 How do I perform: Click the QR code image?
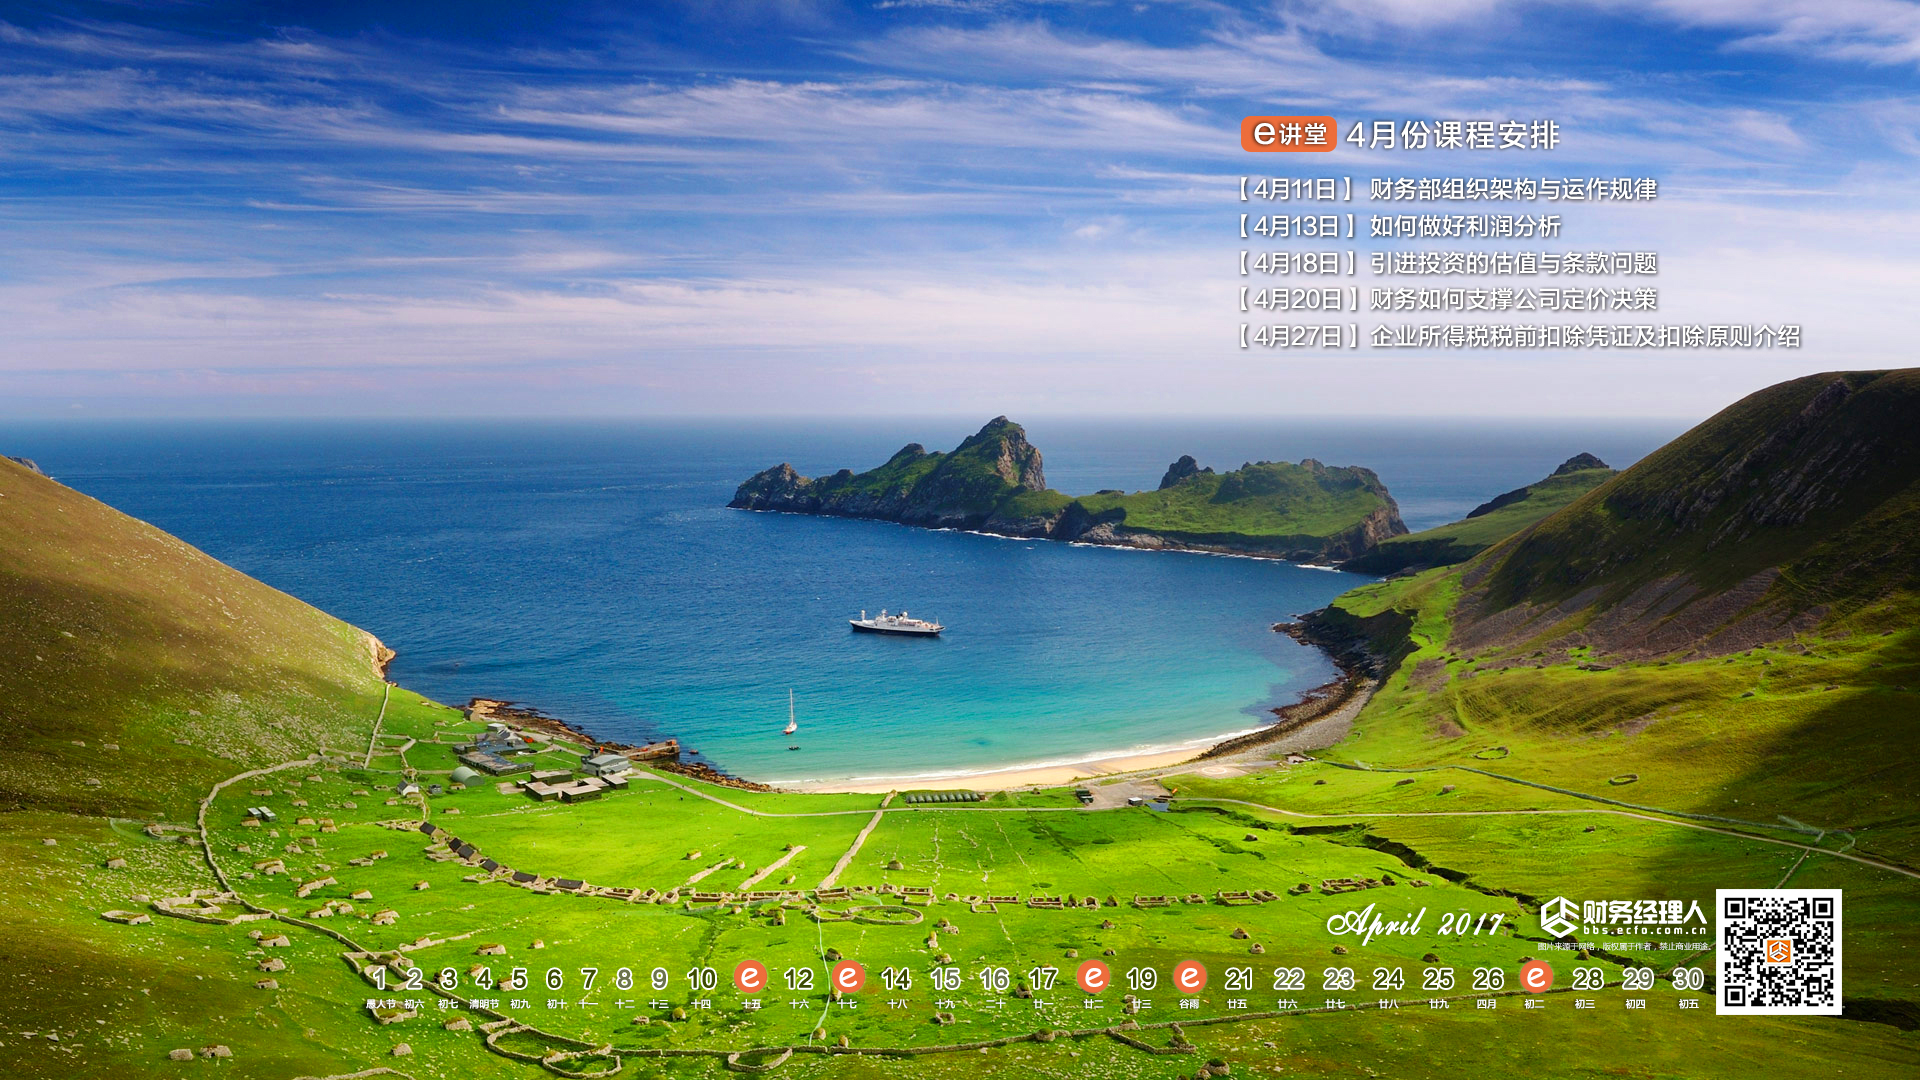1778,952
